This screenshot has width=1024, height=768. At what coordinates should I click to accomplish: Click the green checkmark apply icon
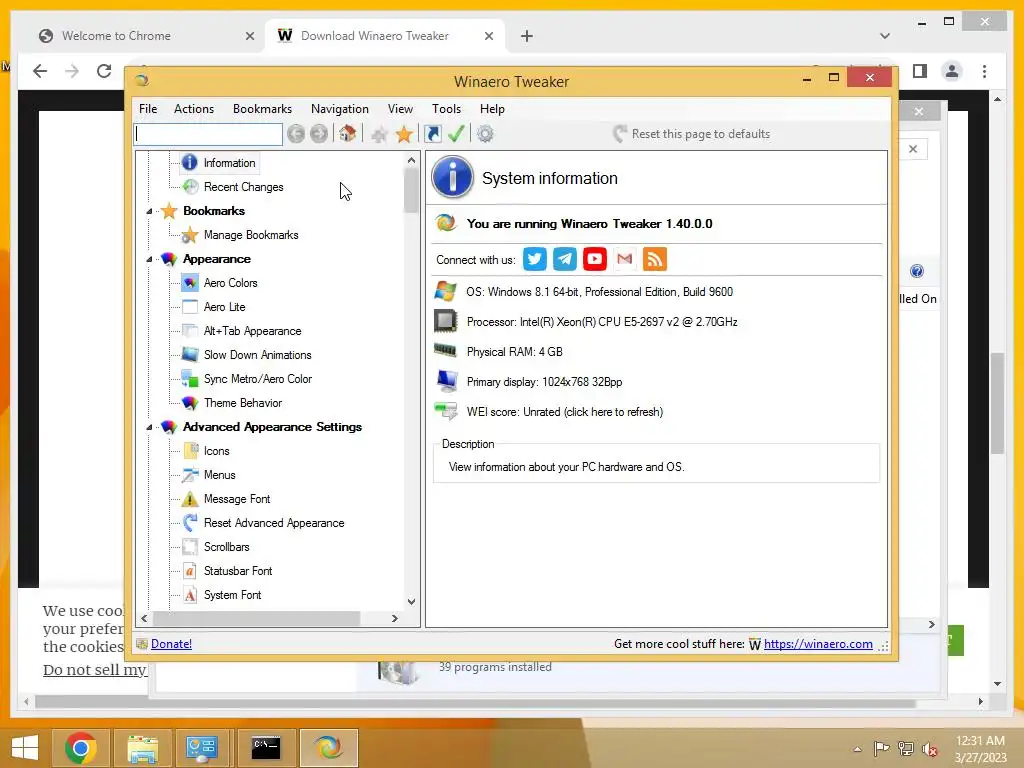point(456,134)
